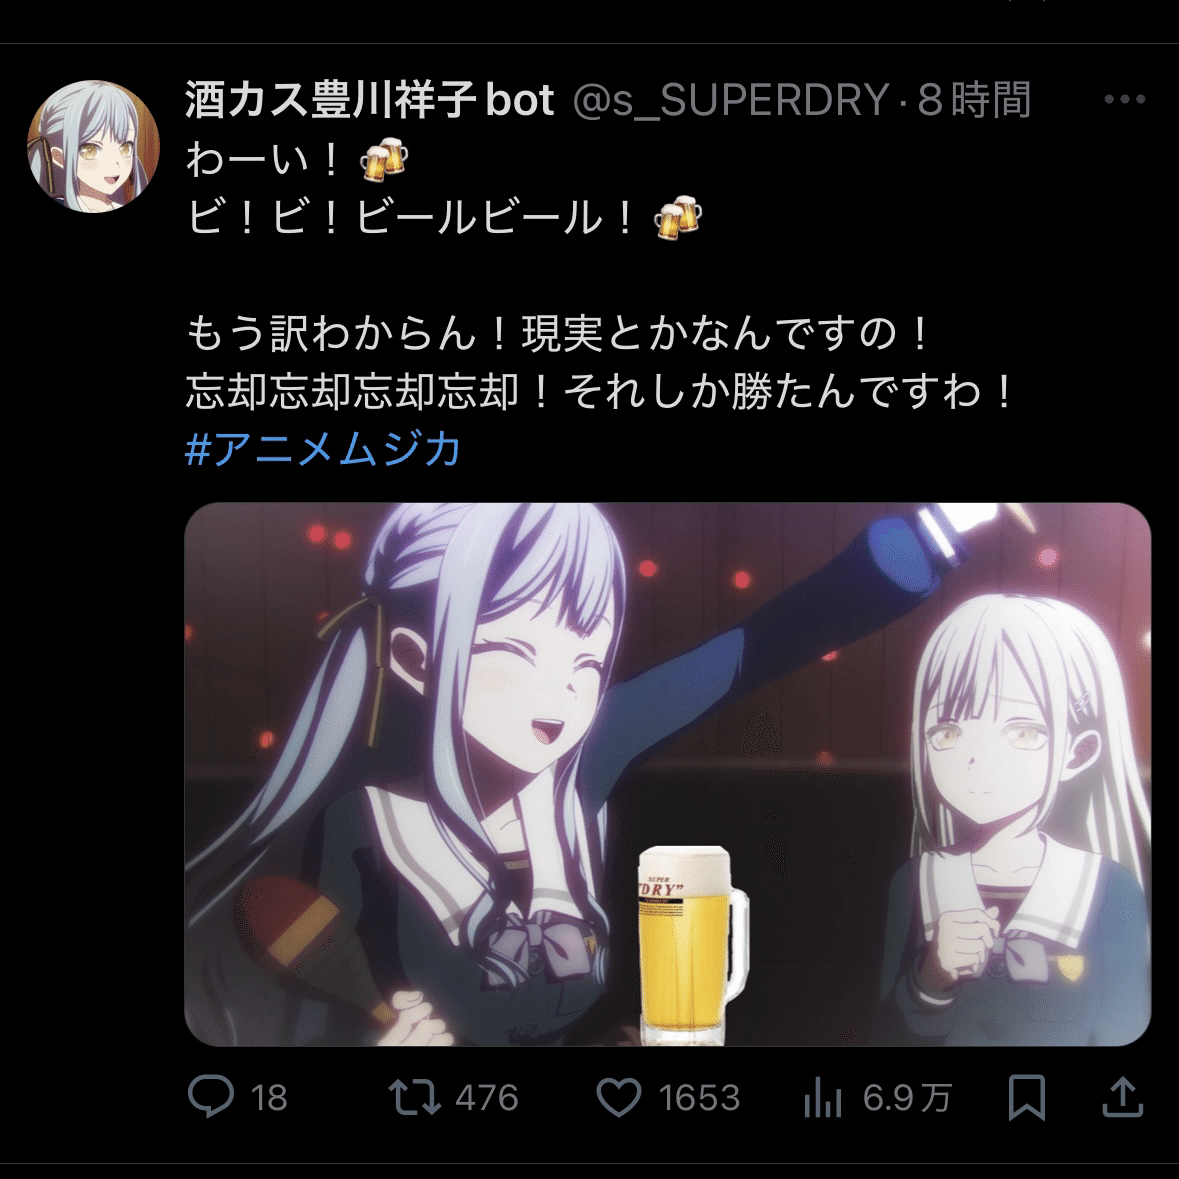Bookmark this tweet
Image resolution: width=1179 pixels, height=1179 pixels.
[1026, 1098]
